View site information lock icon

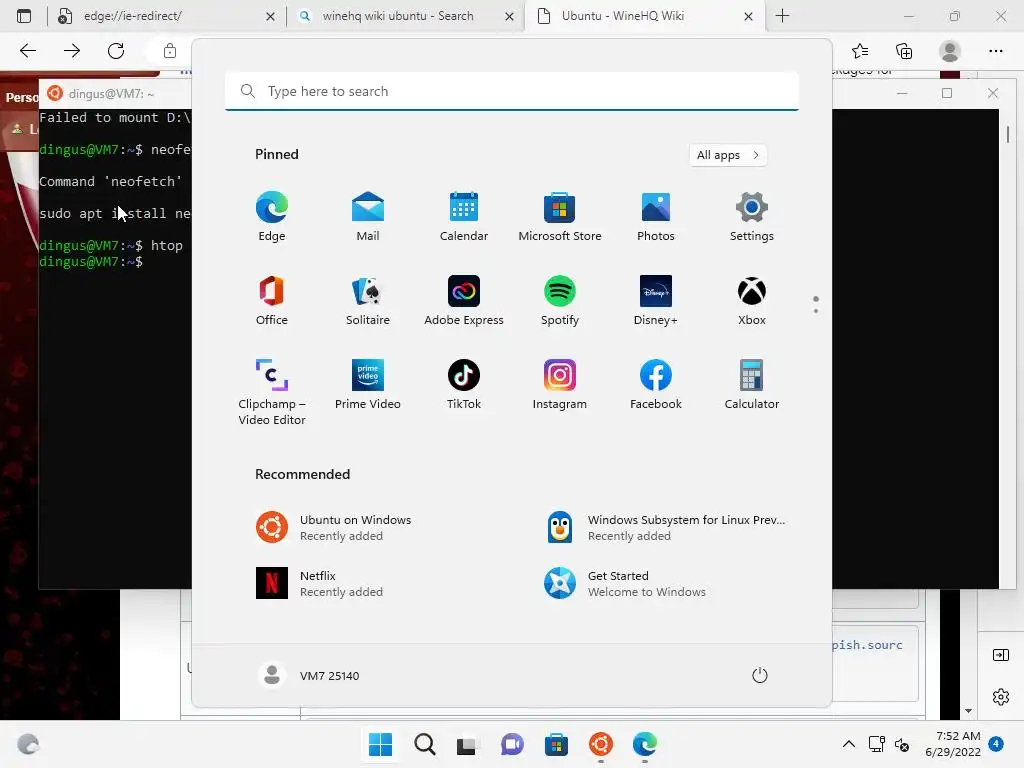point(170,50)
